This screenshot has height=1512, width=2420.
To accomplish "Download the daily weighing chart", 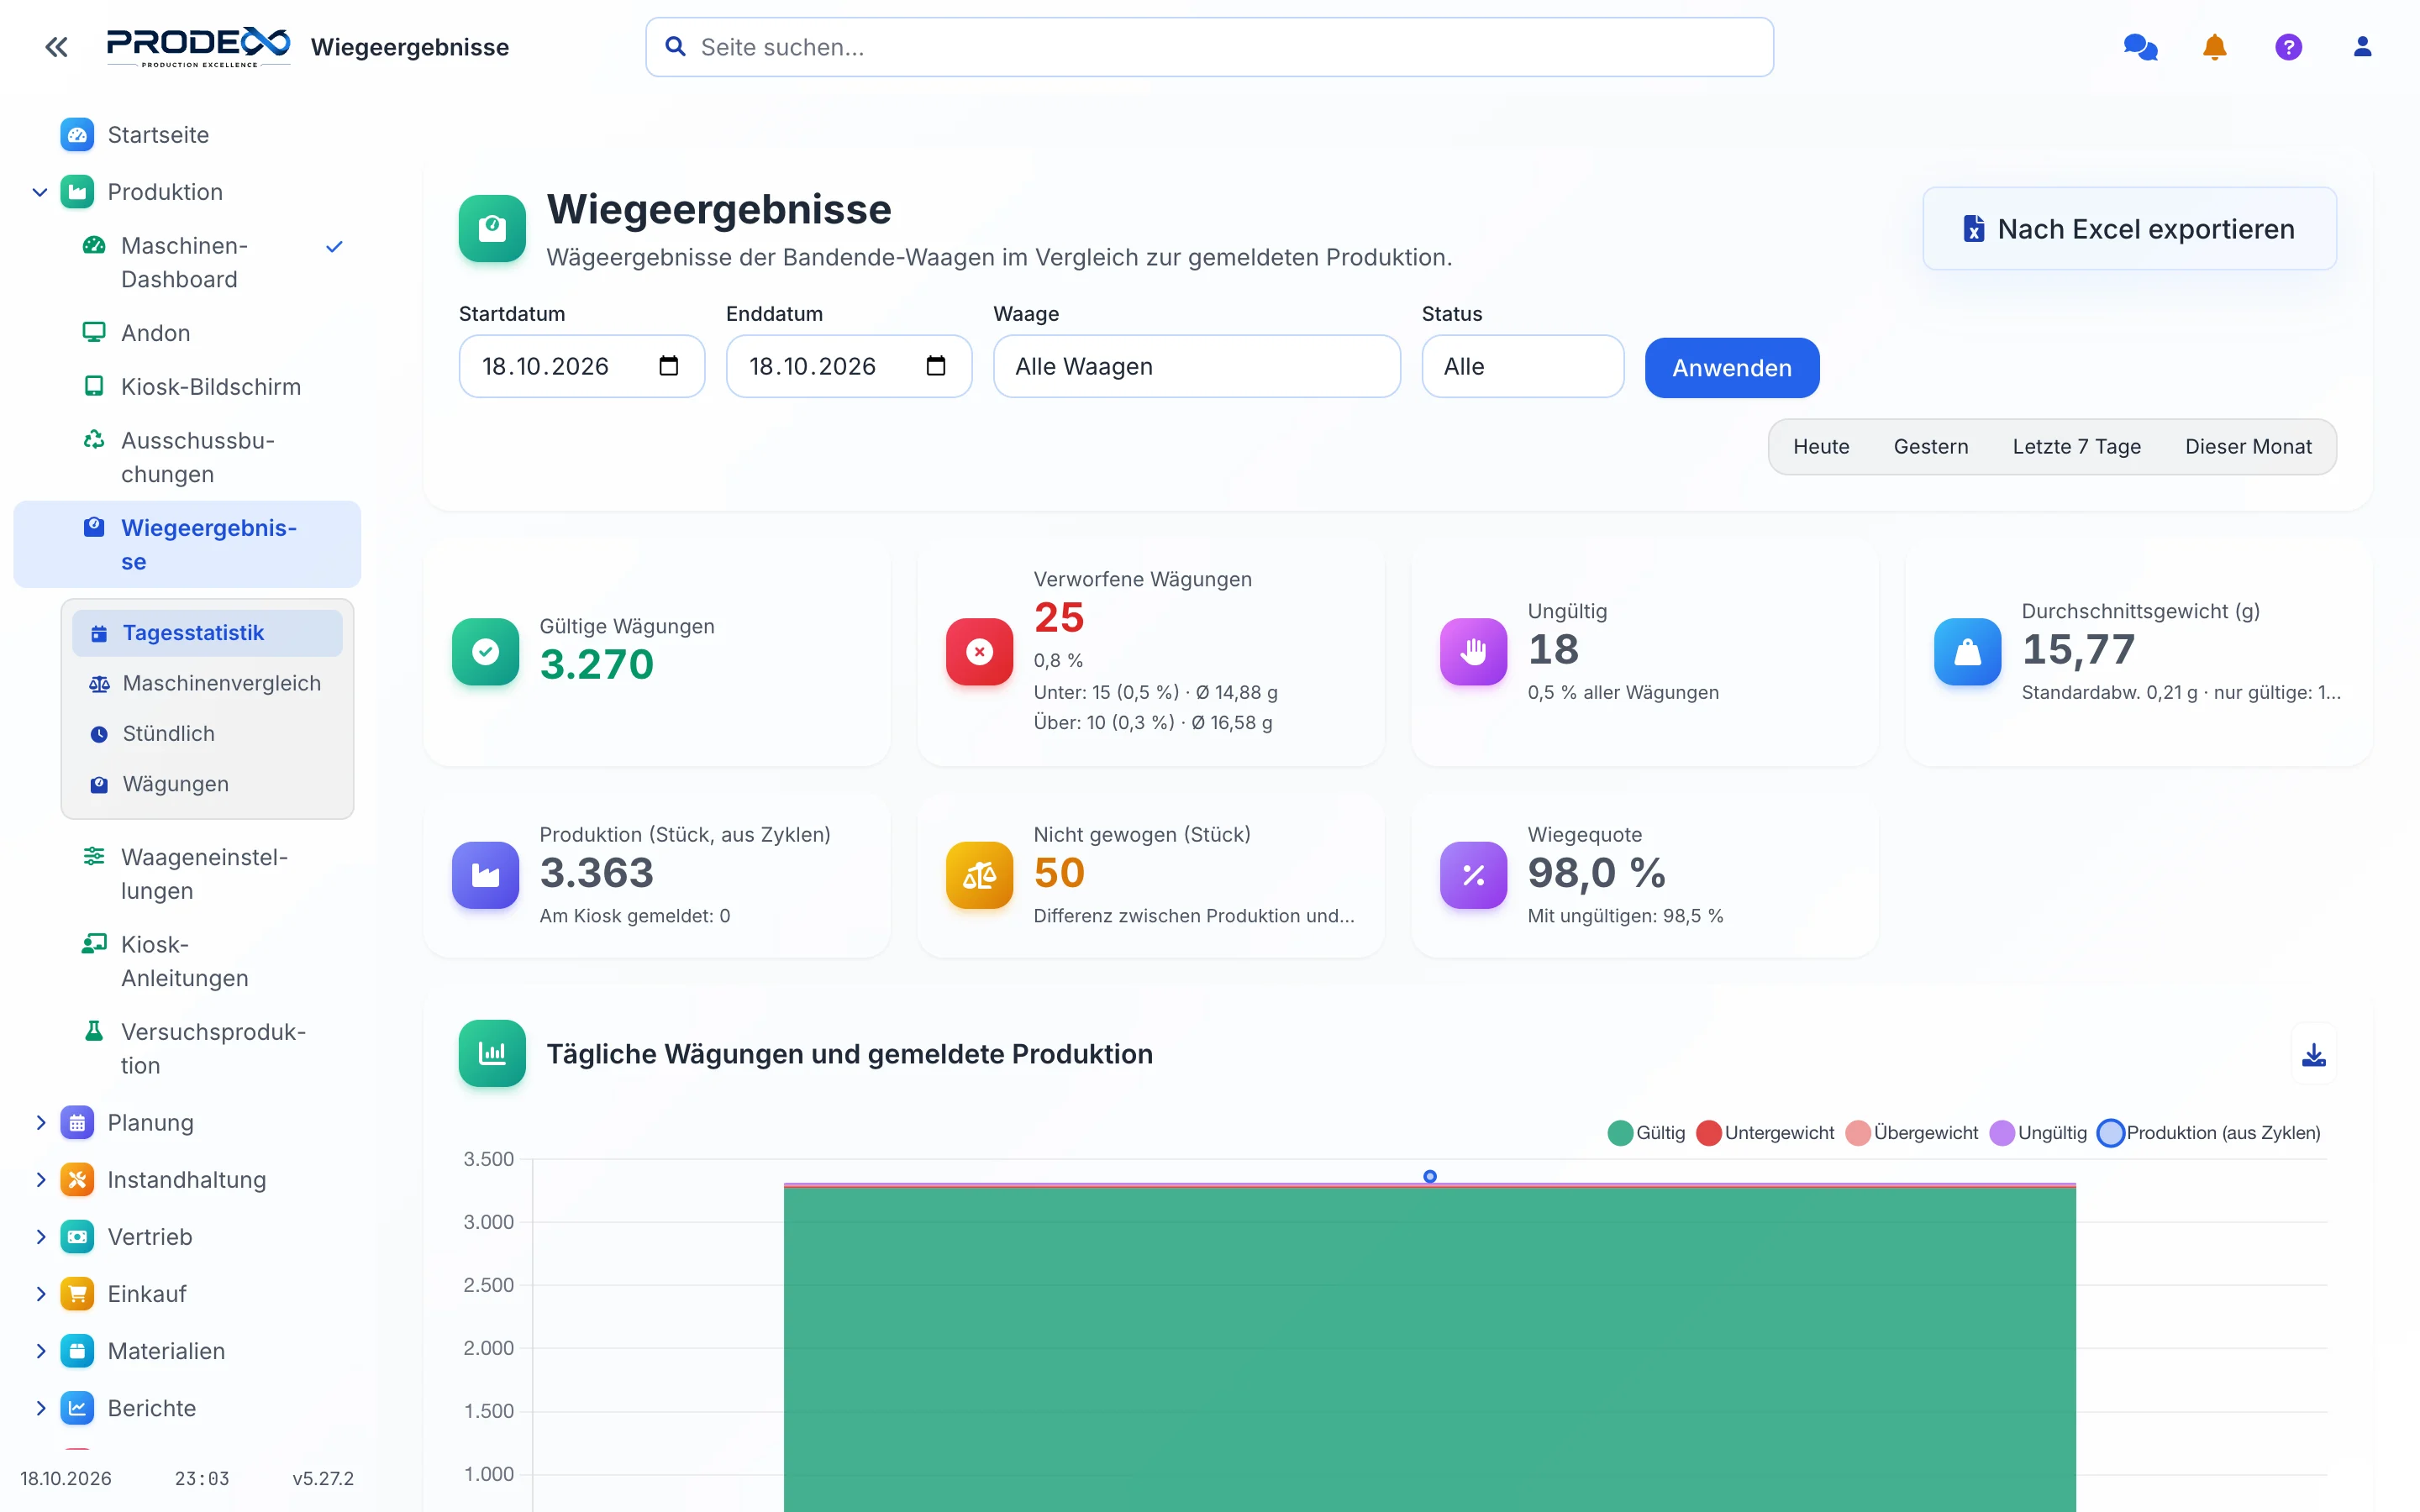I will pos(2313,1054).
